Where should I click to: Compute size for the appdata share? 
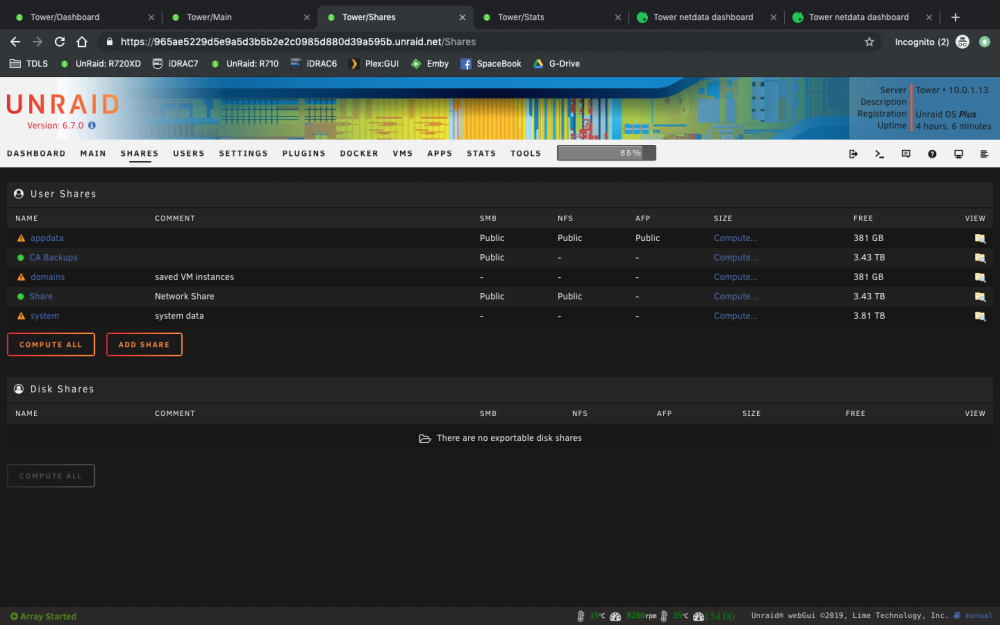pyautogui.click(x=735, y=238)
